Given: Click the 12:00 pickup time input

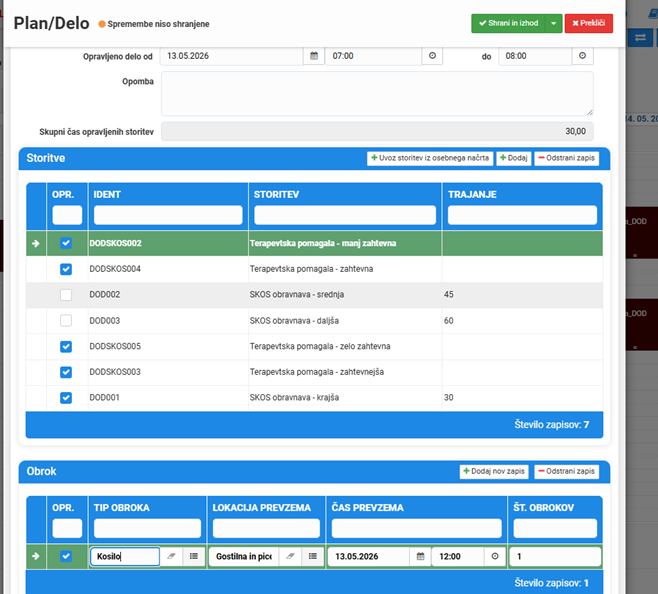Looking at the screenshot, I should [x=458, y=556].
